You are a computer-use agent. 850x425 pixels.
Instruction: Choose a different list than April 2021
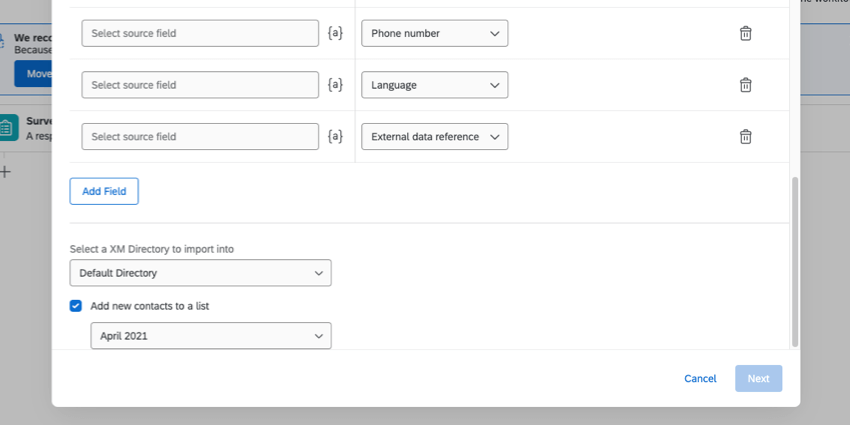[x=210, y=337]
